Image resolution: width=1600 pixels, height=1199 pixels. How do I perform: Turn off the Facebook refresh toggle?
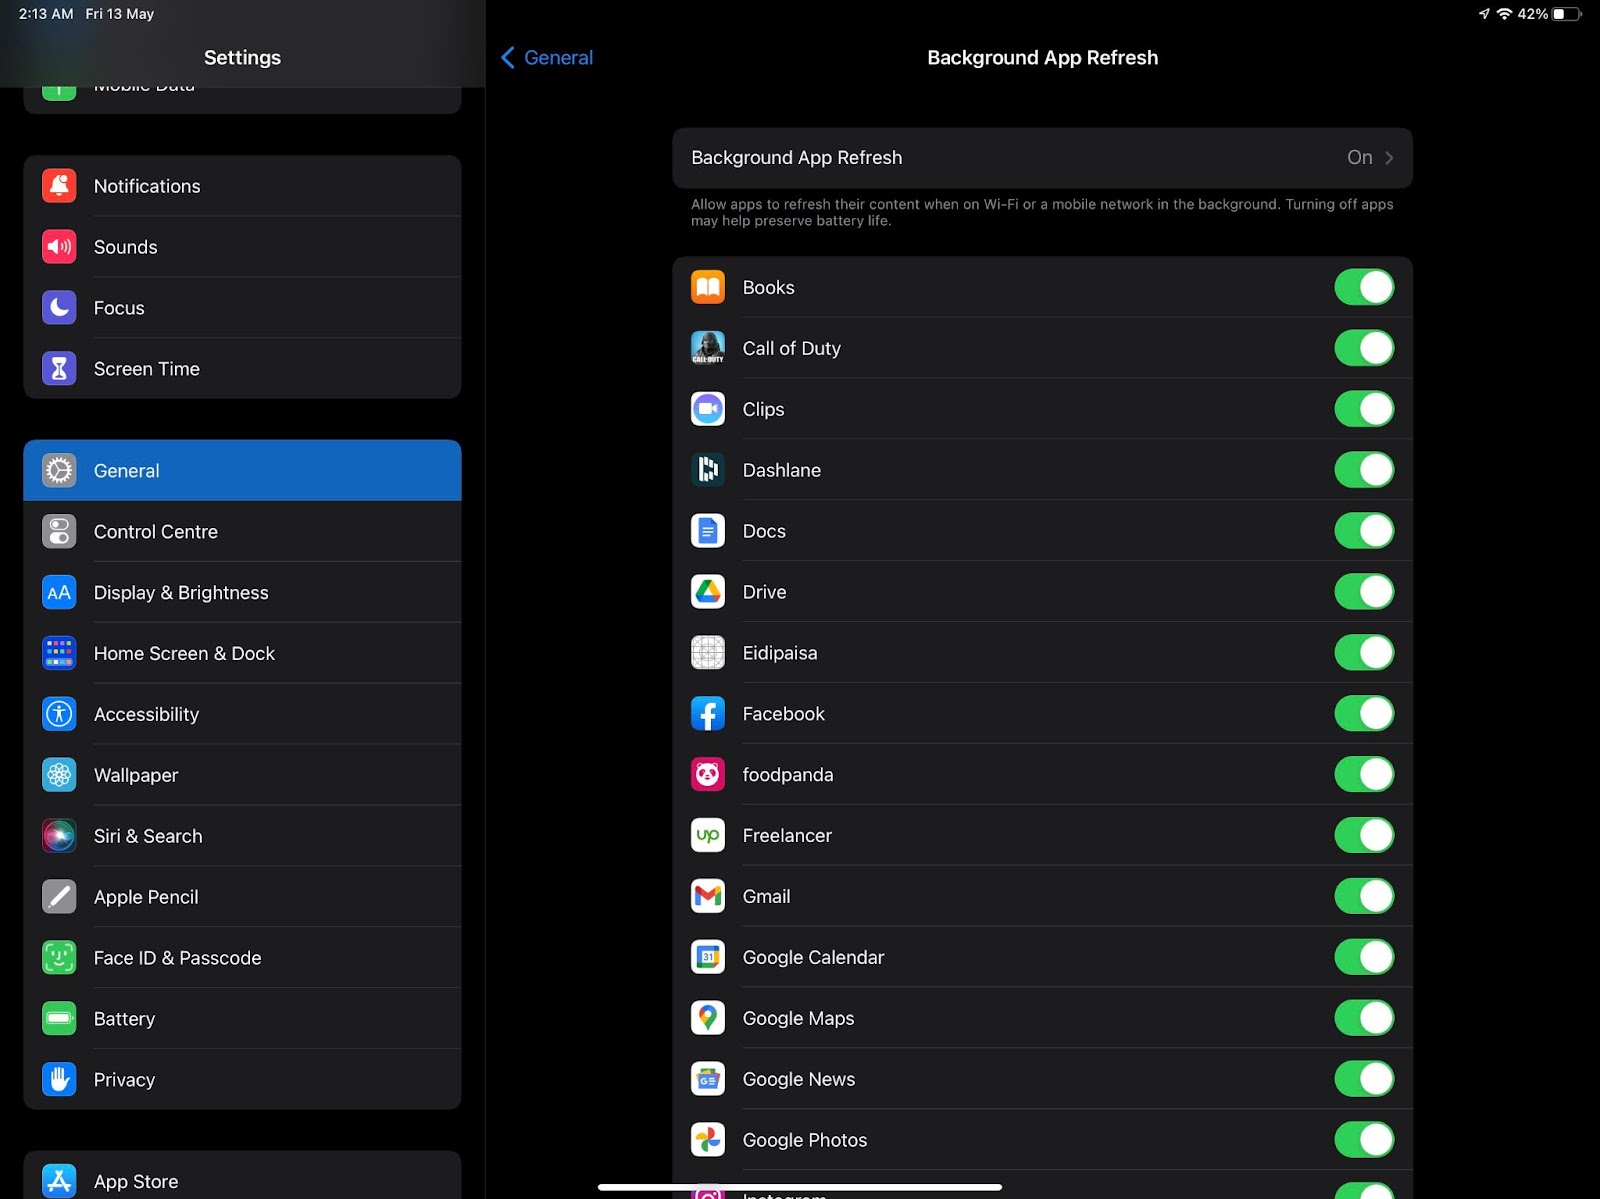(1364, 715)
